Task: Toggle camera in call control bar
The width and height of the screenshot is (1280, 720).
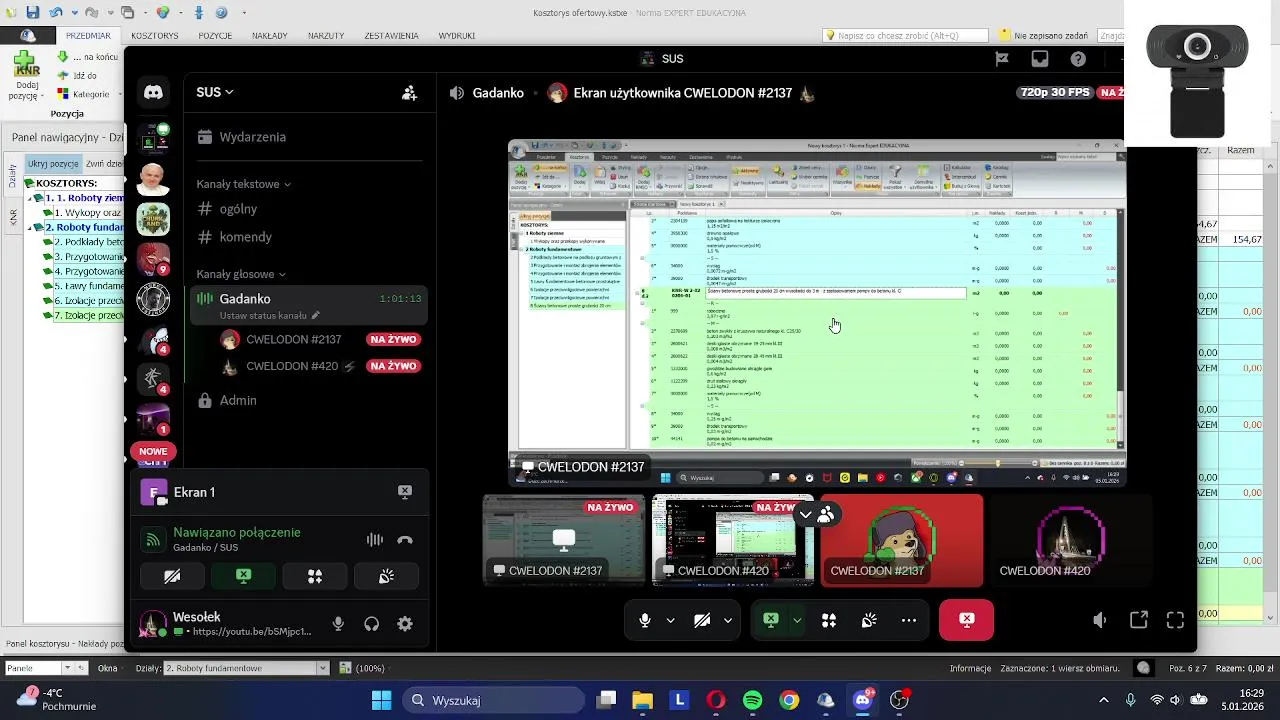Action: [x=702, y=620]
